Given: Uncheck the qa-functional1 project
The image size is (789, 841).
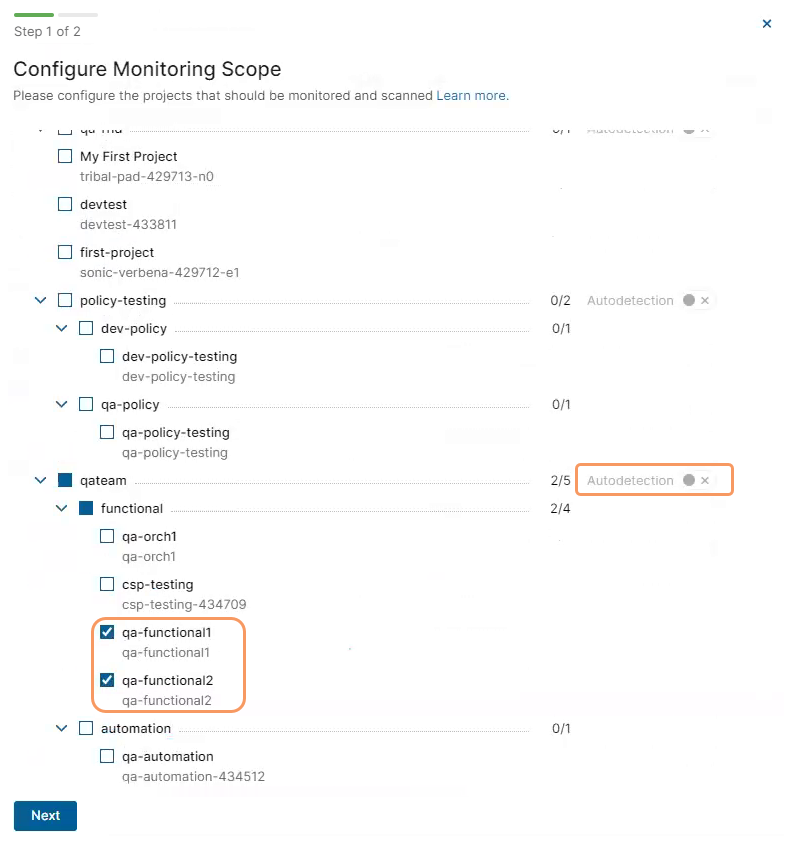Looking at the screenshot, I should coord(107,632).
